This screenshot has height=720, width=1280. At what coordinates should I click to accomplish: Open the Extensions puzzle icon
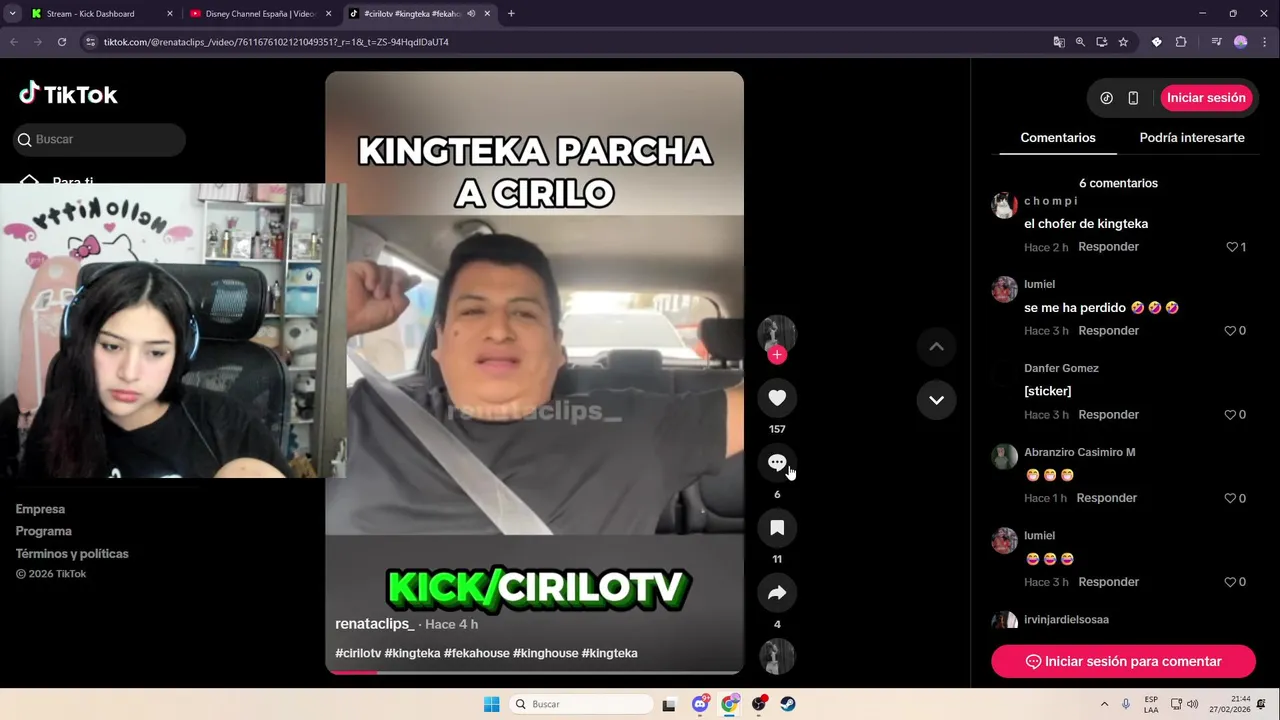click(x=1181, y=42)
